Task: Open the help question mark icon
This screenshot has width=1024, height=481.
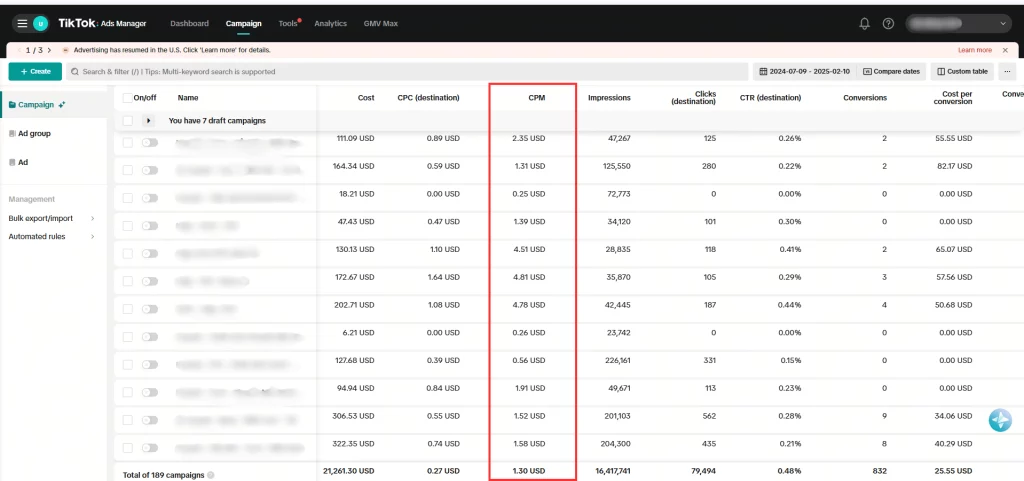Action: (888, 23)
